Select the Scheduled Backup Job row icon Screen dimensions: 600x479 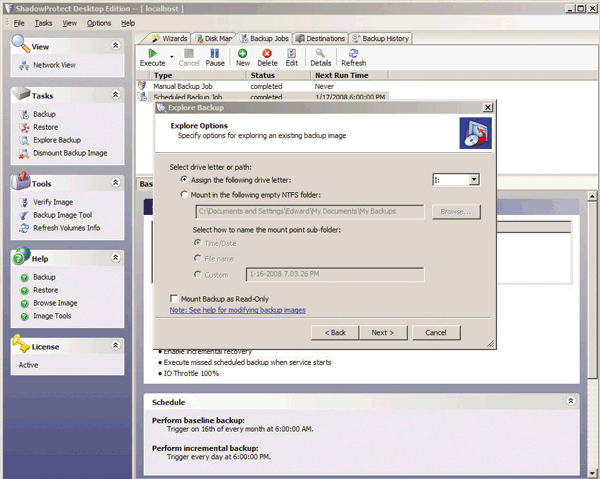pyautogui.click(x=142, y=96)
